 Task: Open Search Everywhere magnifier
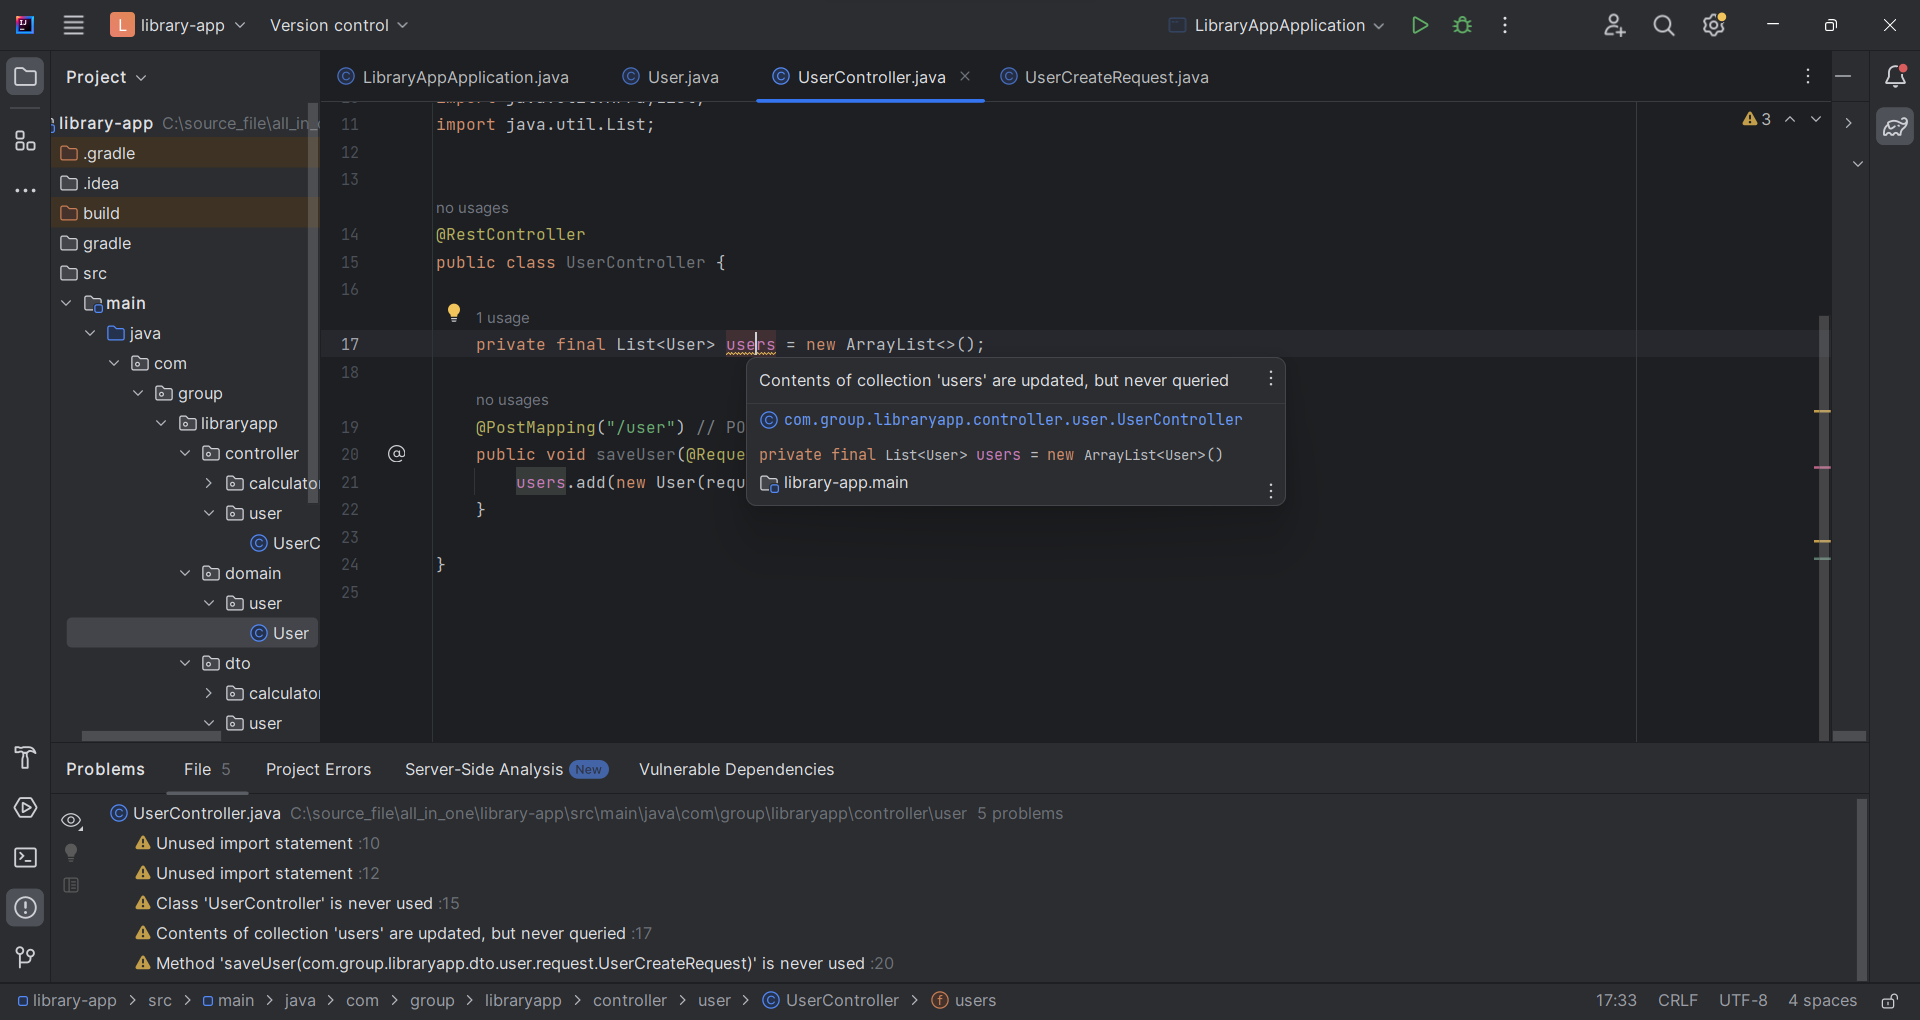point(1664,25)
